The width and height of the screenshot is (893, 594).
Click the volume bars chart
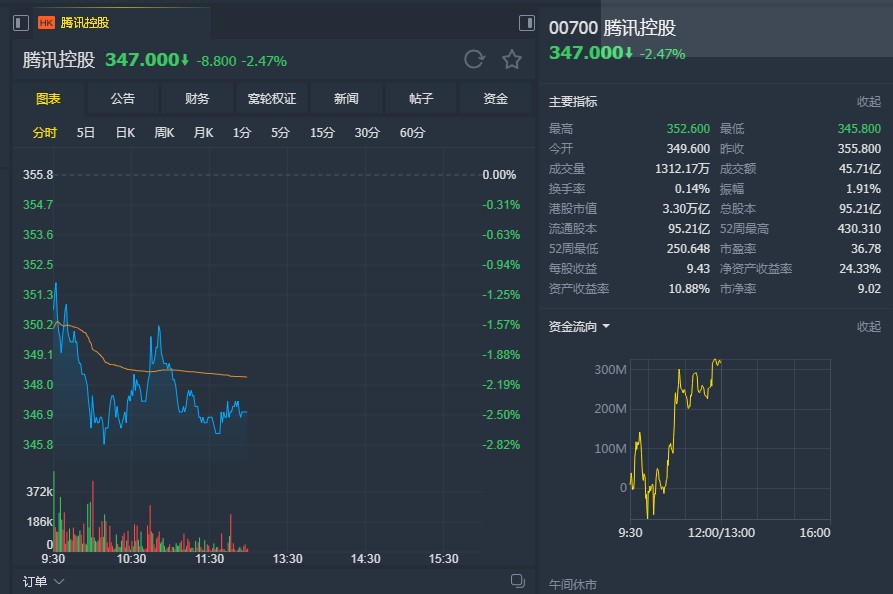coord(150,513)
